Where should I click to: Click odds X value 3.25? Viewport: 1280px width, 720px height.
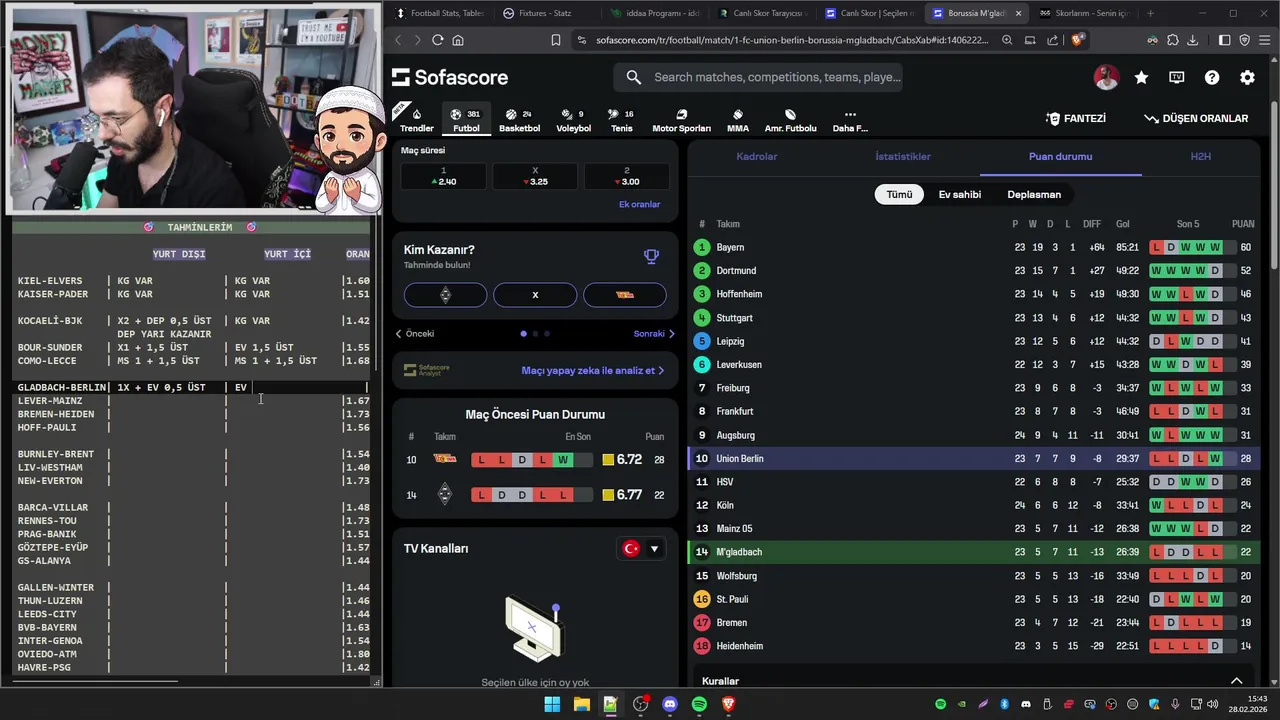(535, 176)
